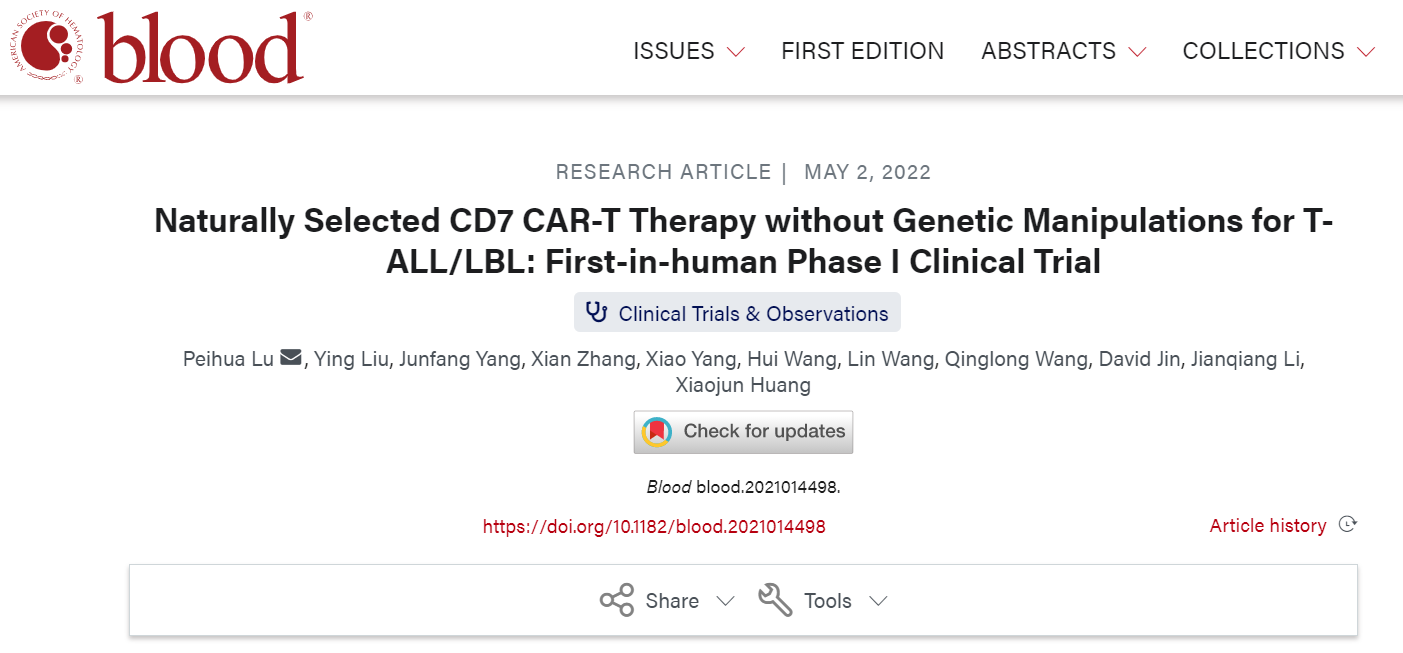Image resolution: width=1403 pixels, height=653 pixels.
Task: Open the First Edition menu item
Action: 862,51
